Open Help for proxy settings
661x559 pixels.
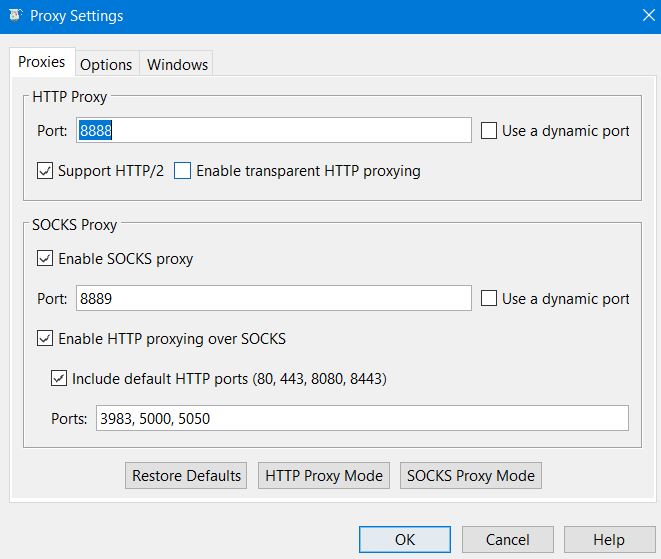click(x=608, y=540)
